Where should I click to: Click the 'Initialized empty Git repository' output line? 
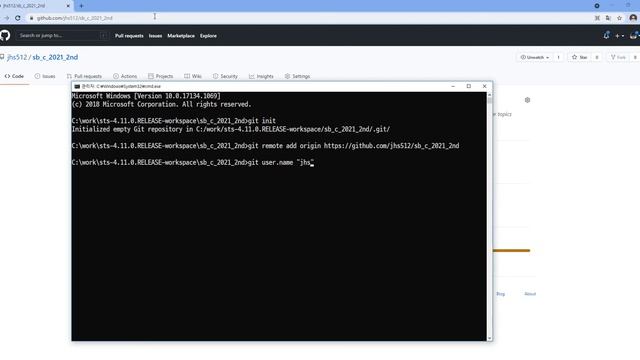pos(231,129)
